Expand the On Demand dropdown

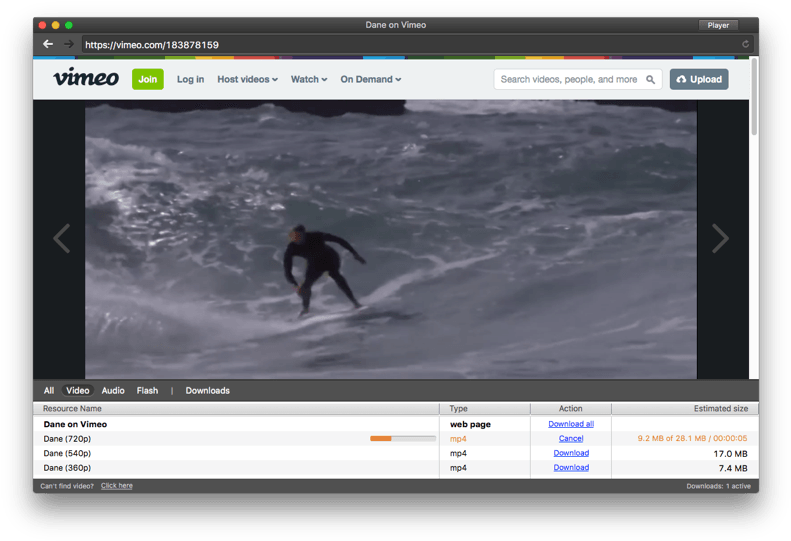coord(370,79)
